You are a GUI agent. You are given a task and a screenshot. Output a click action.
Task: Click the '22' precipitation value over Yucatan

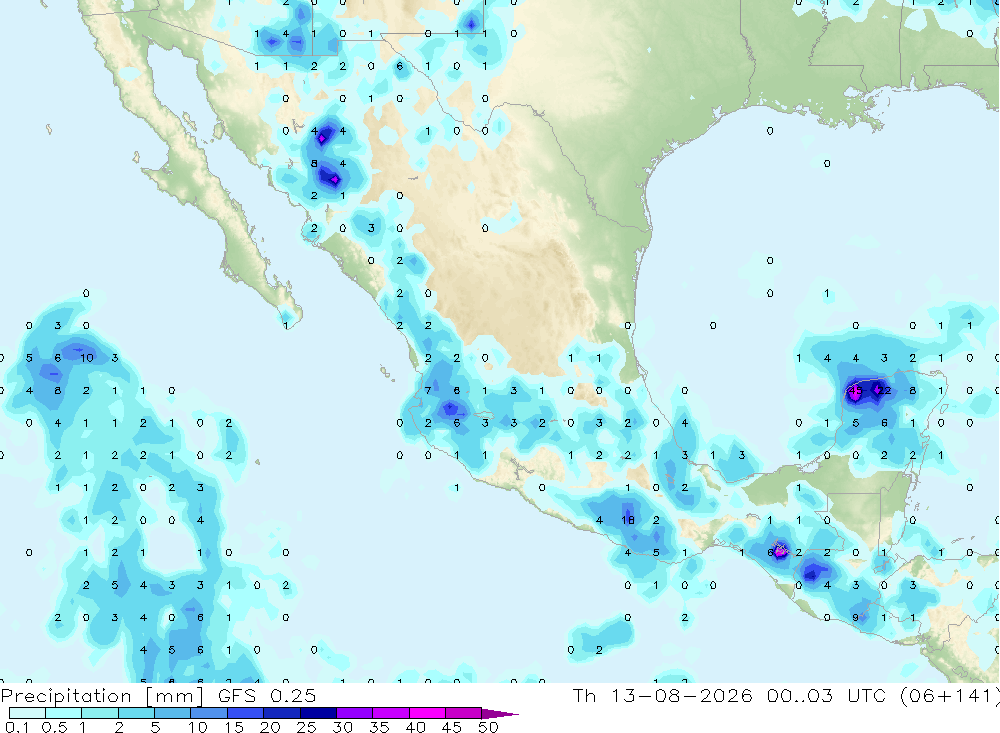coord(884,390)
